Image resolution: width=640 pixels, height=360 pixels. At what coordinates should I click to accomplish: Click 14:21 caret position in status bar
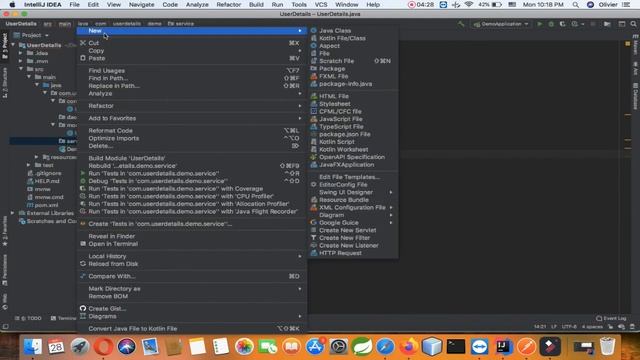click(540, 327)
